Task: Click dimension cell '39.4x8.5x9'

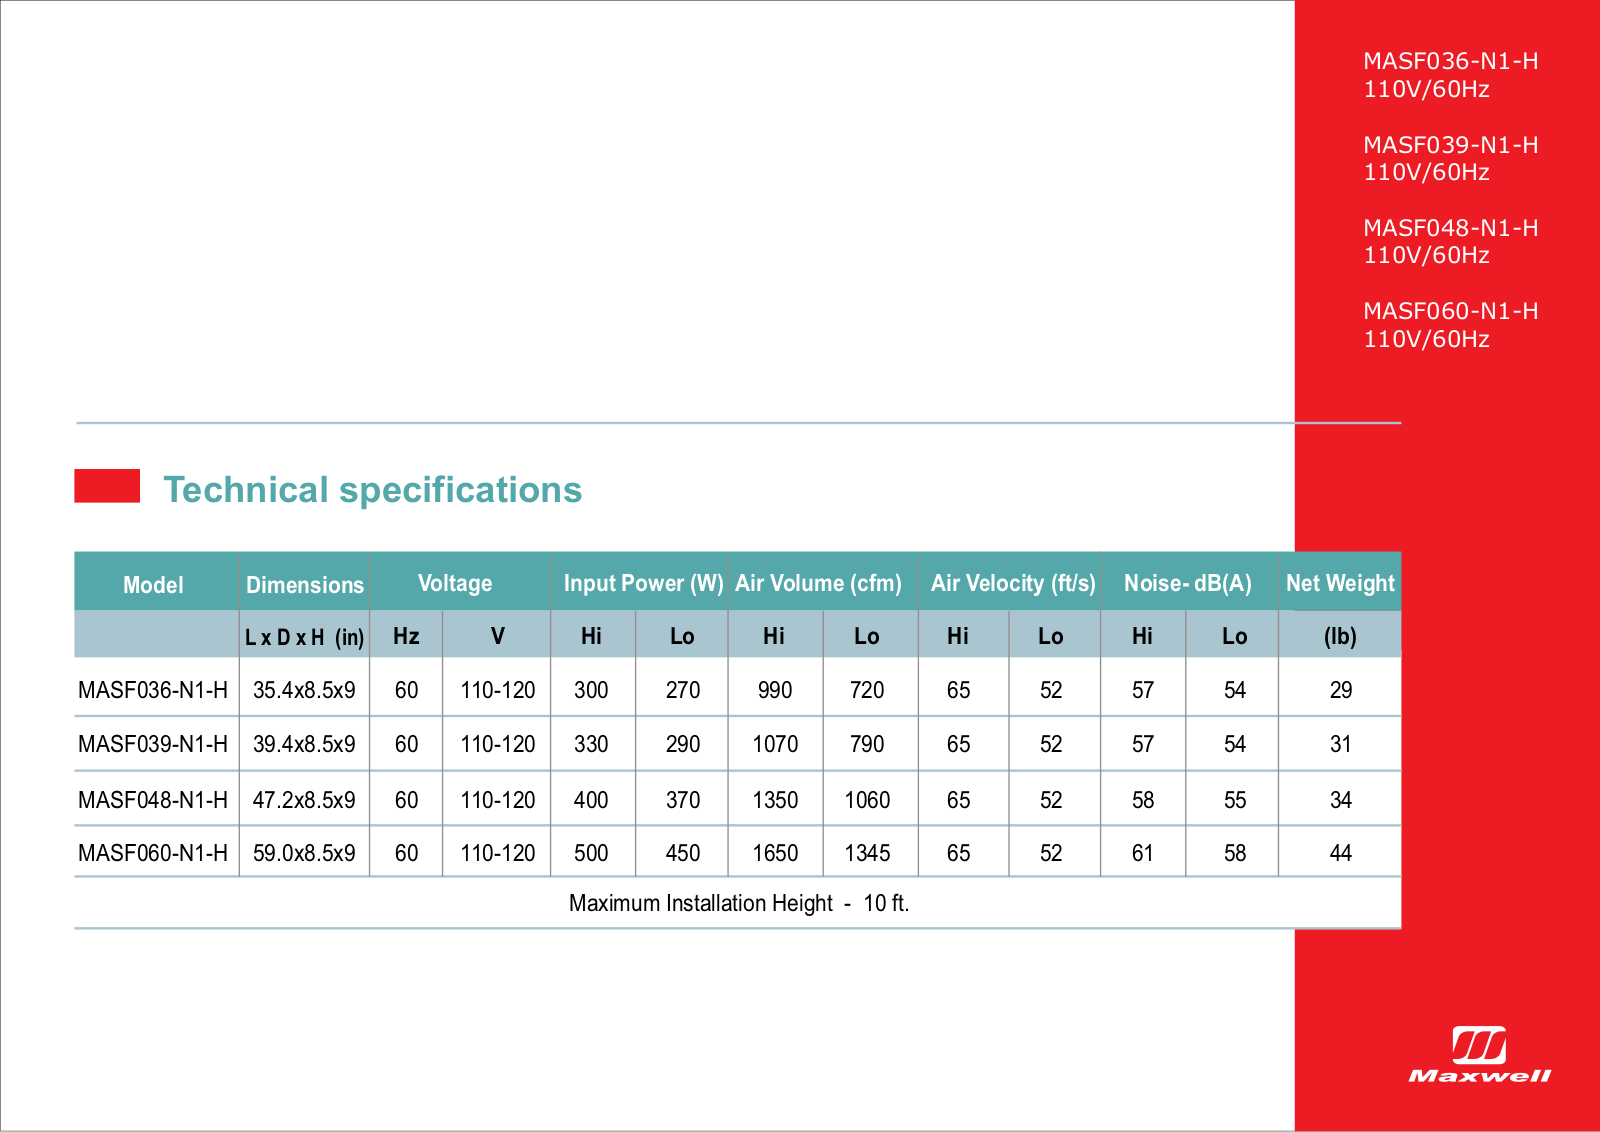Action: pyautogui.click(x=304, y=744)
